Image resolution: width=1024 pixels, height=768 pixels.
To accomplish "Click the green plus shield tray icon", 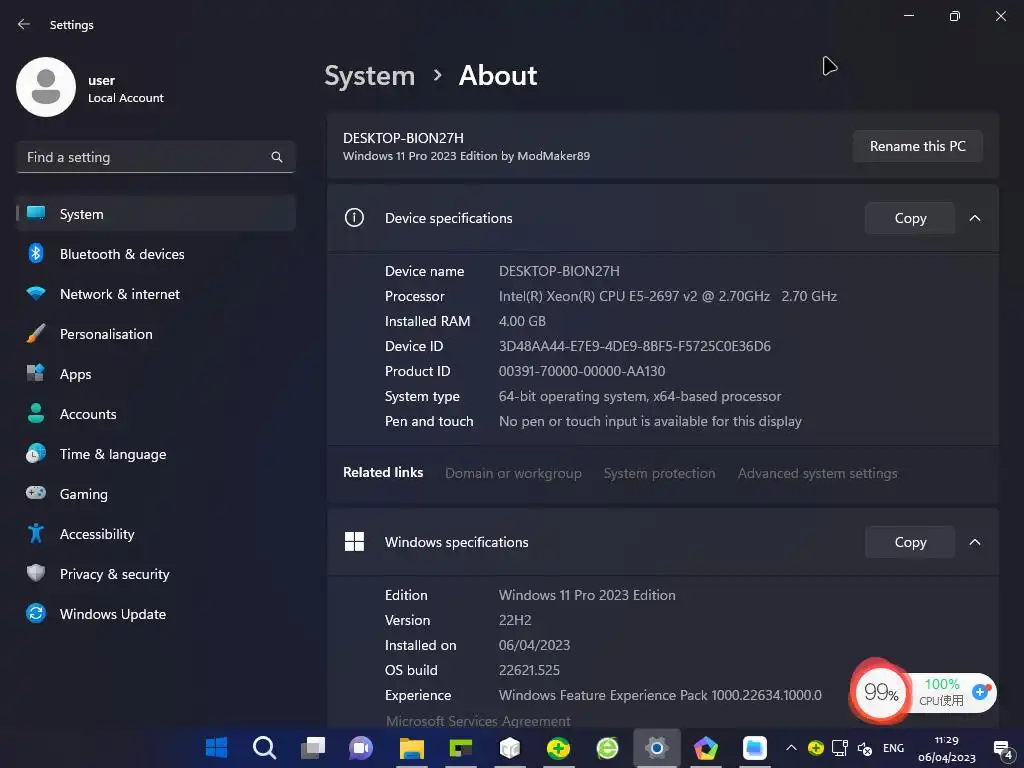I will 816,748.
